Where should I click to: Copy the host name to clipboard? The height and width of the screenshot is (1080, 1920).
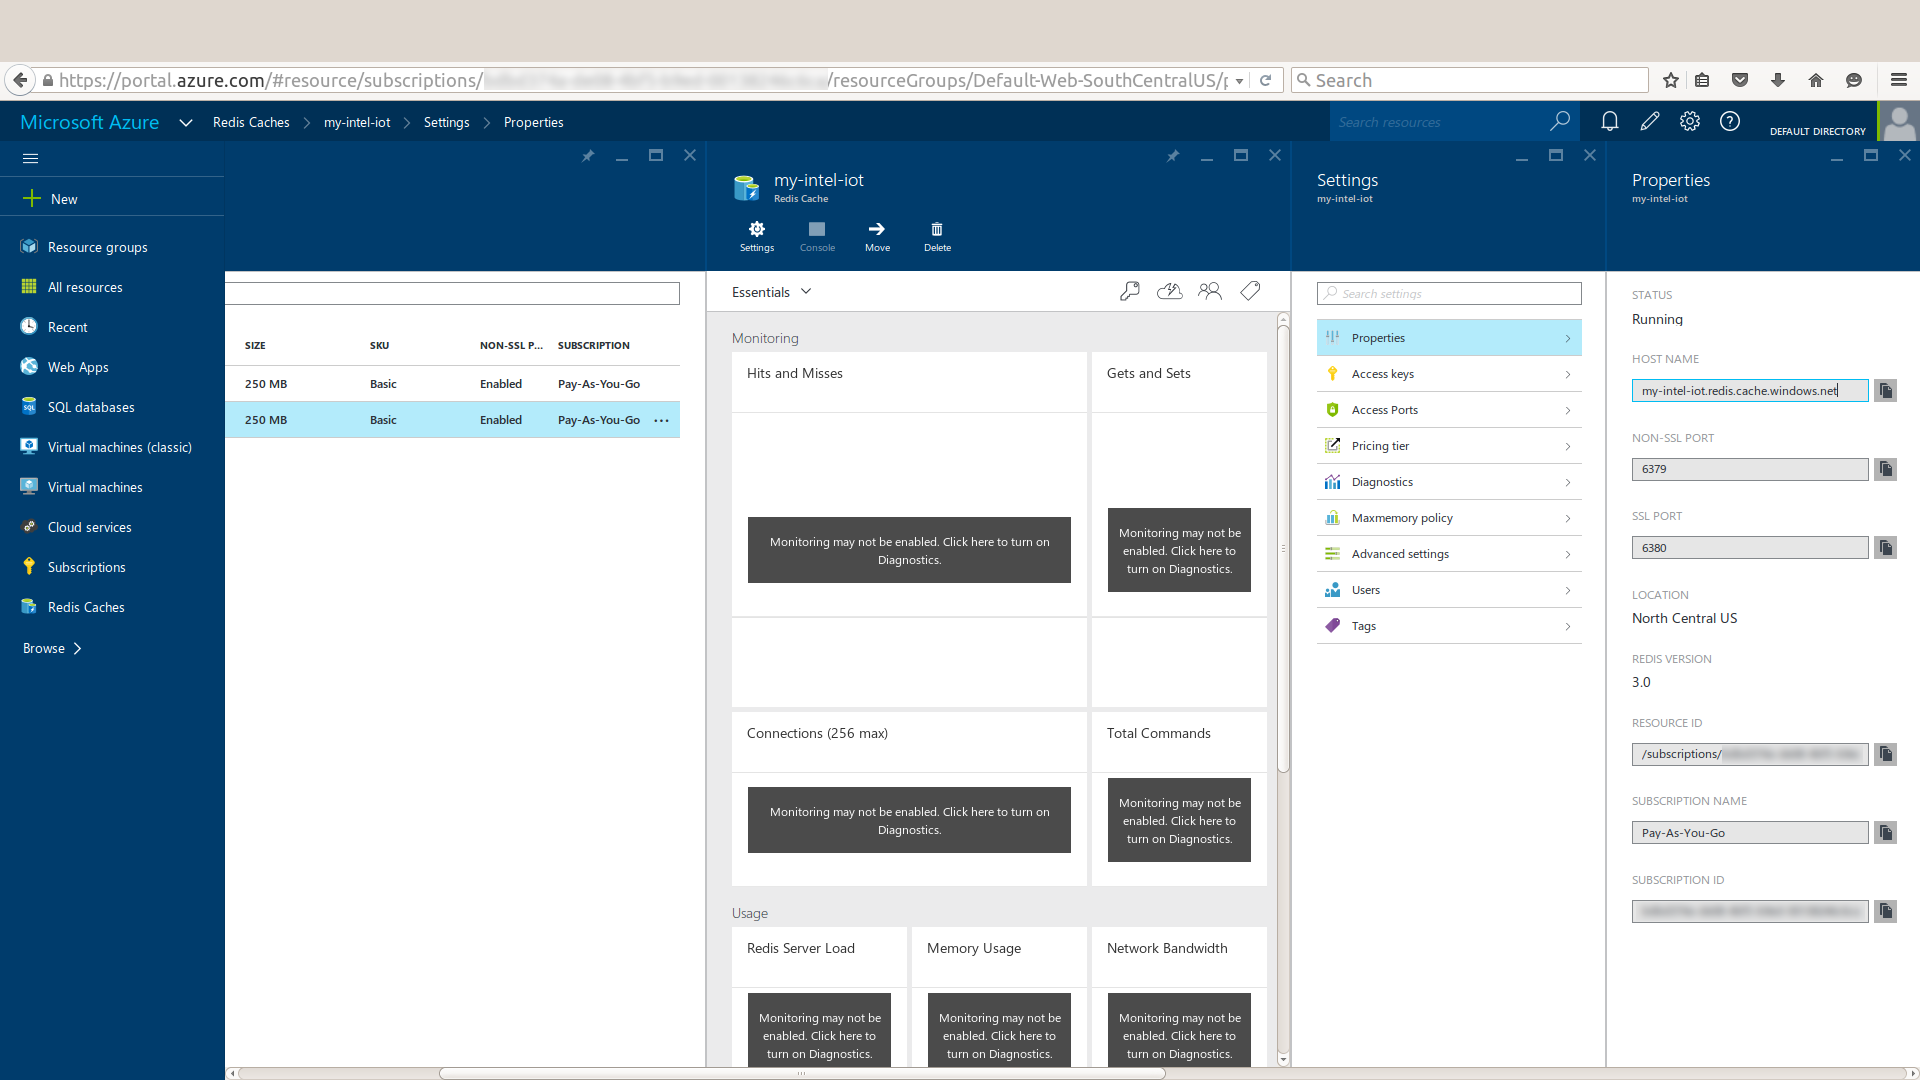1885,391
